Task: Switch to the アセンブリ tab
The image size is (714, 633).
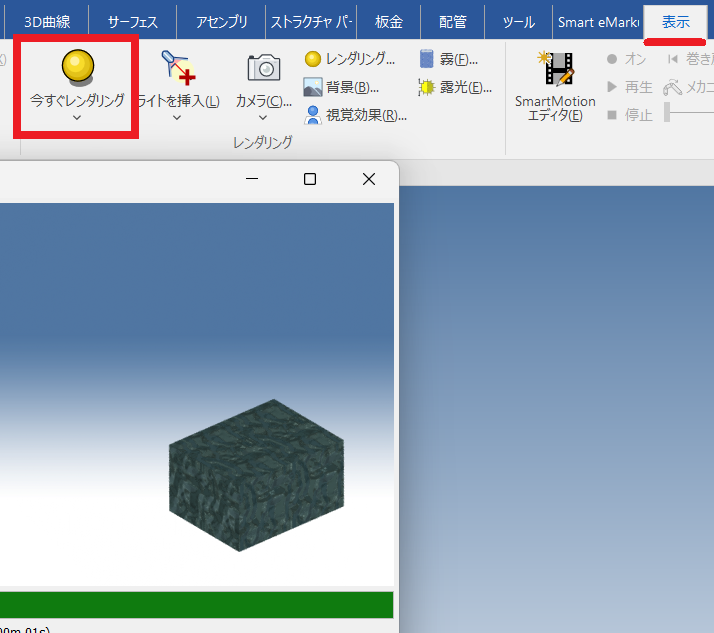Action: coord(221,22)
